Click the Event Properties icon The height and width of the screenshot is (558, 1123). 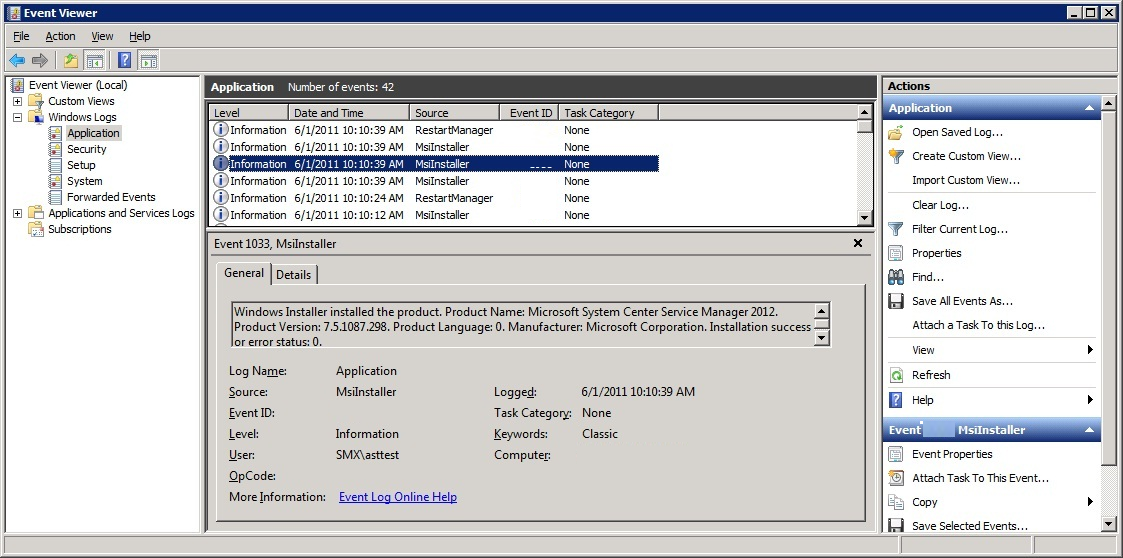[x=896, y=454]
